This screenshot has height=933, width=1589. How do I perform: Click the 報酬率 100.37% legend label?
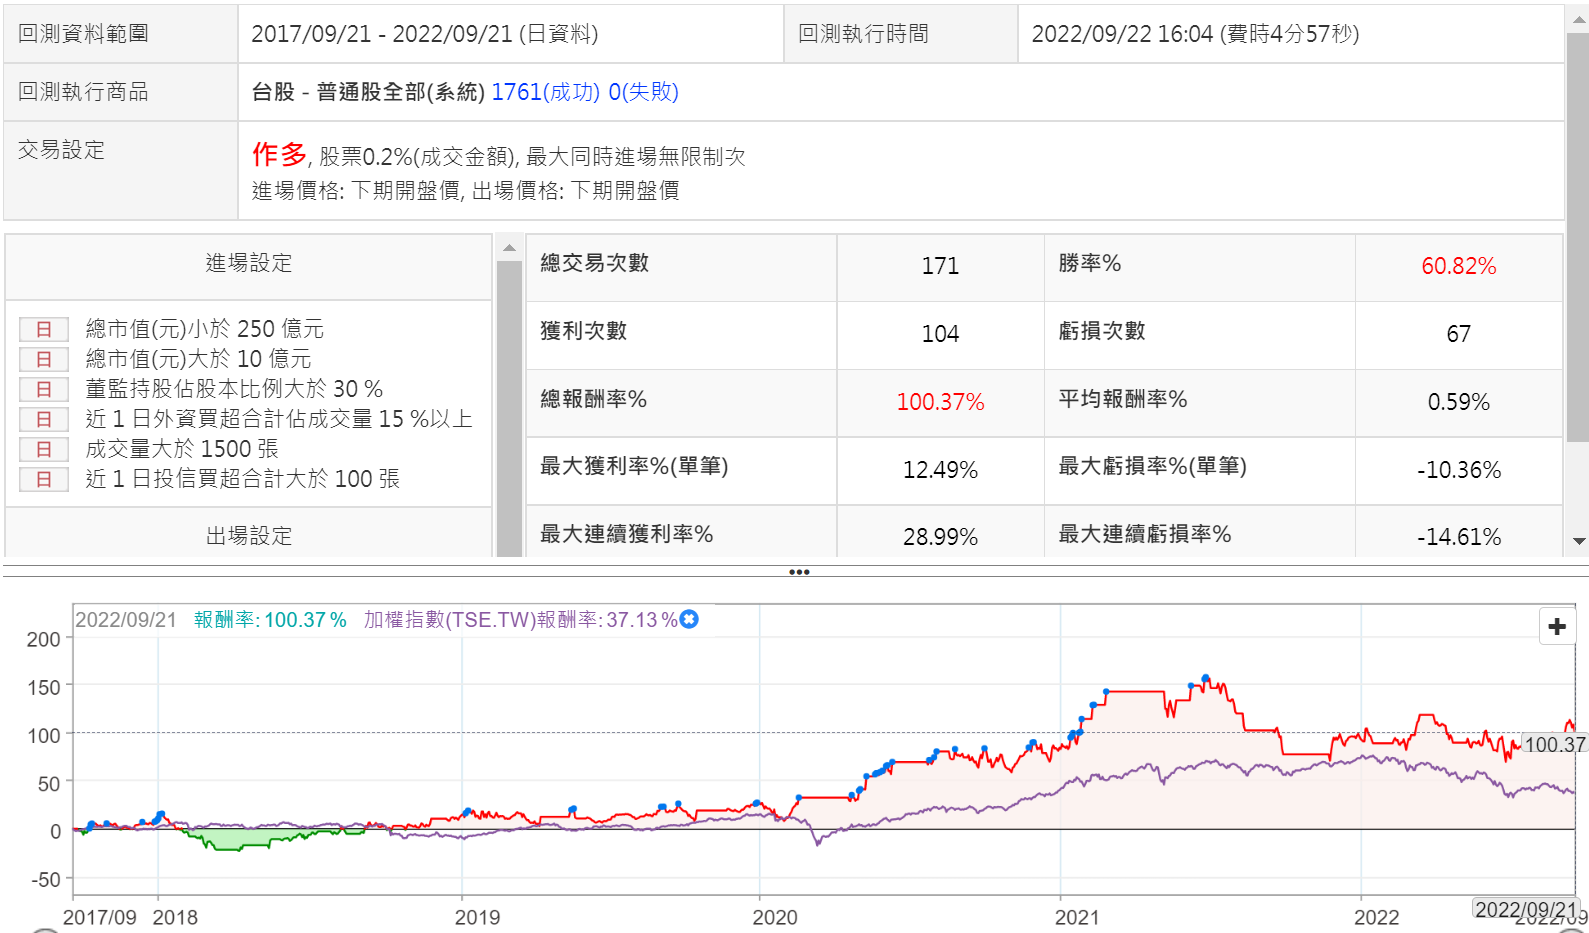click(x=270, y=620)
